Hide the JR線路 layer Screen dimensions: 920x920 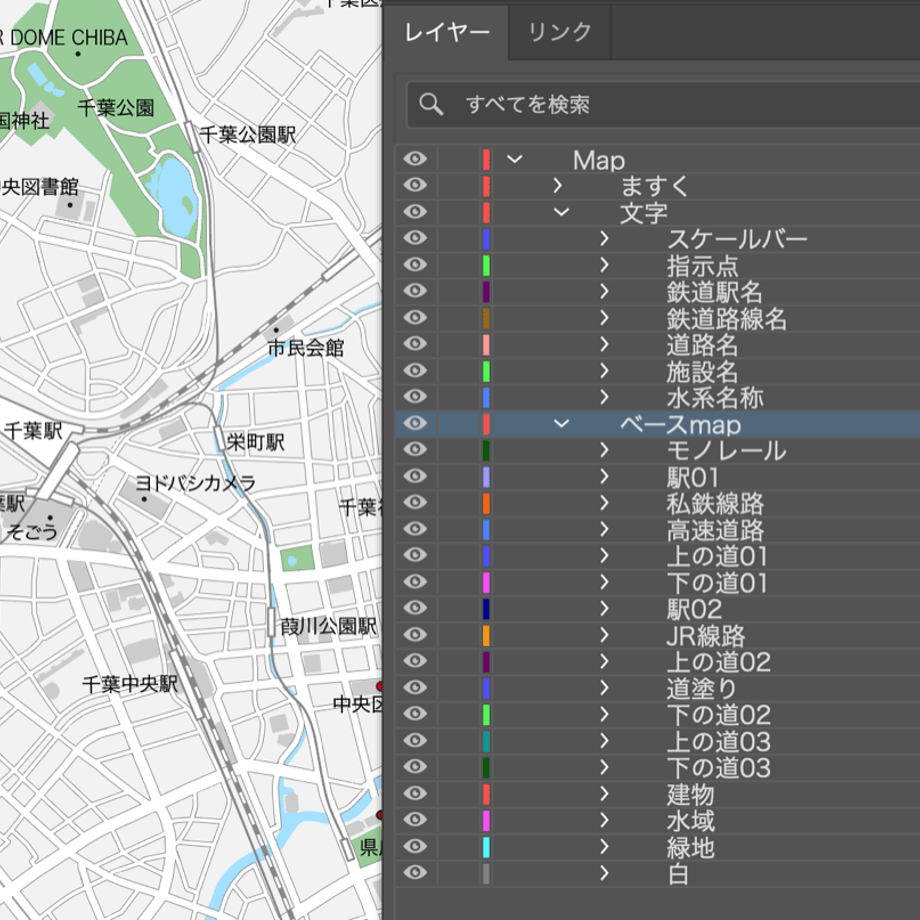415,634
